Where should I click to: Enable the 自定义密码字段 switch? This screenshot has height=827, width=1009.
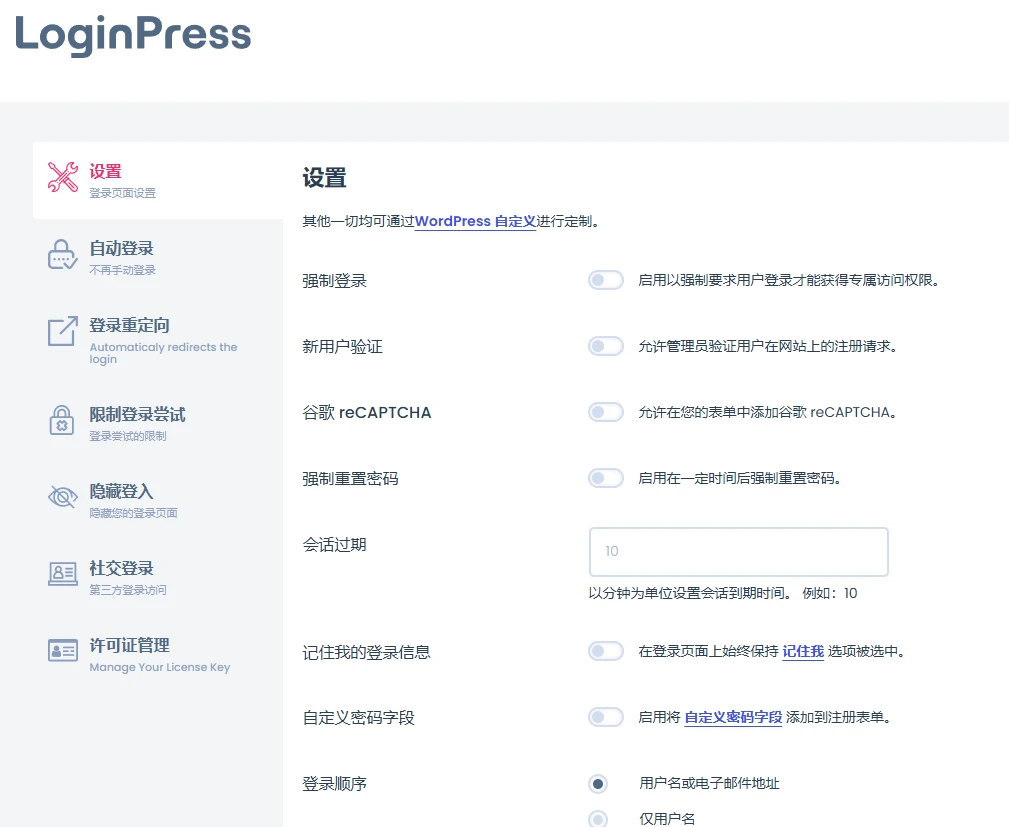[606, 717]
